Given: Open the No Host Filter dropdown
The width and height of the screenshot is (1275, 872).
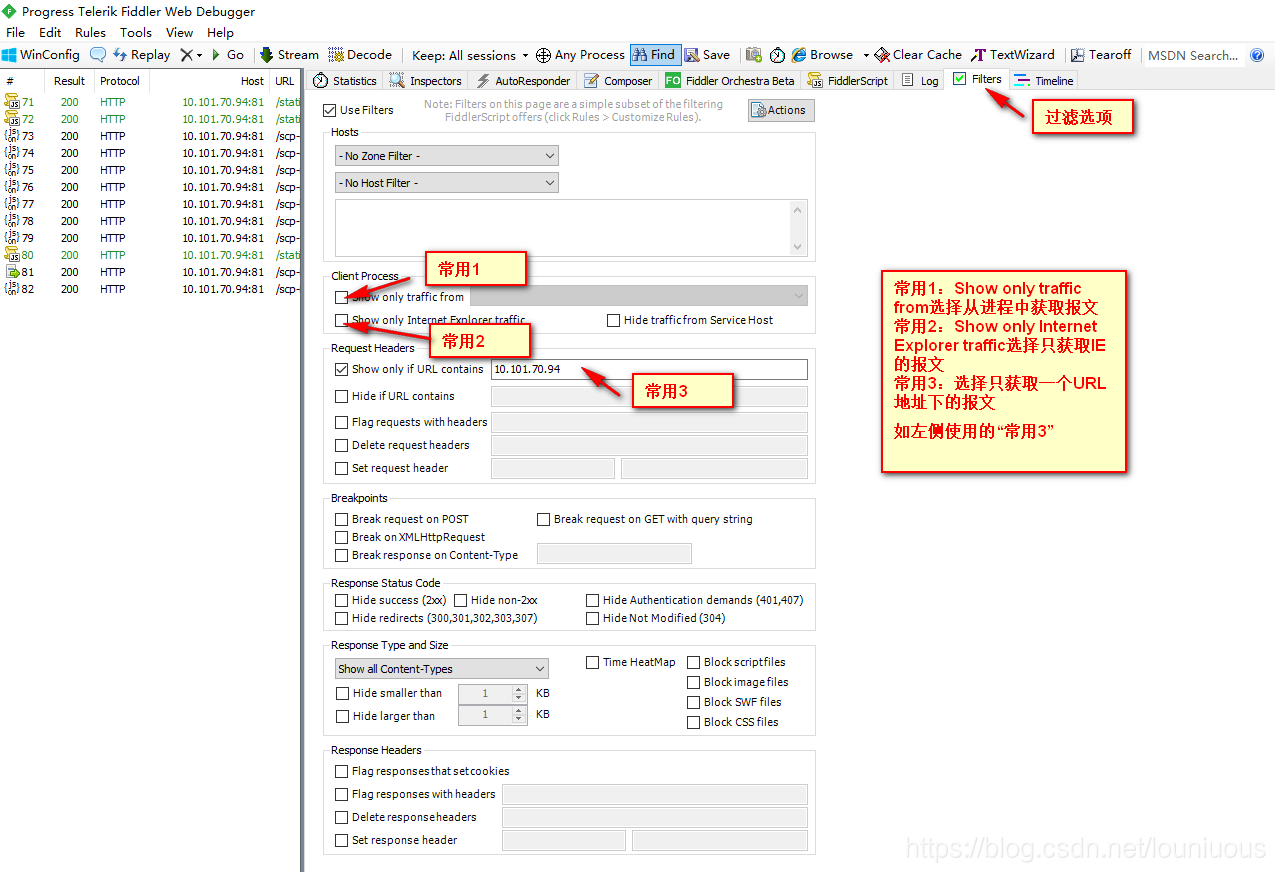Looking at the screenshot, I should click(x=447, y=183).
